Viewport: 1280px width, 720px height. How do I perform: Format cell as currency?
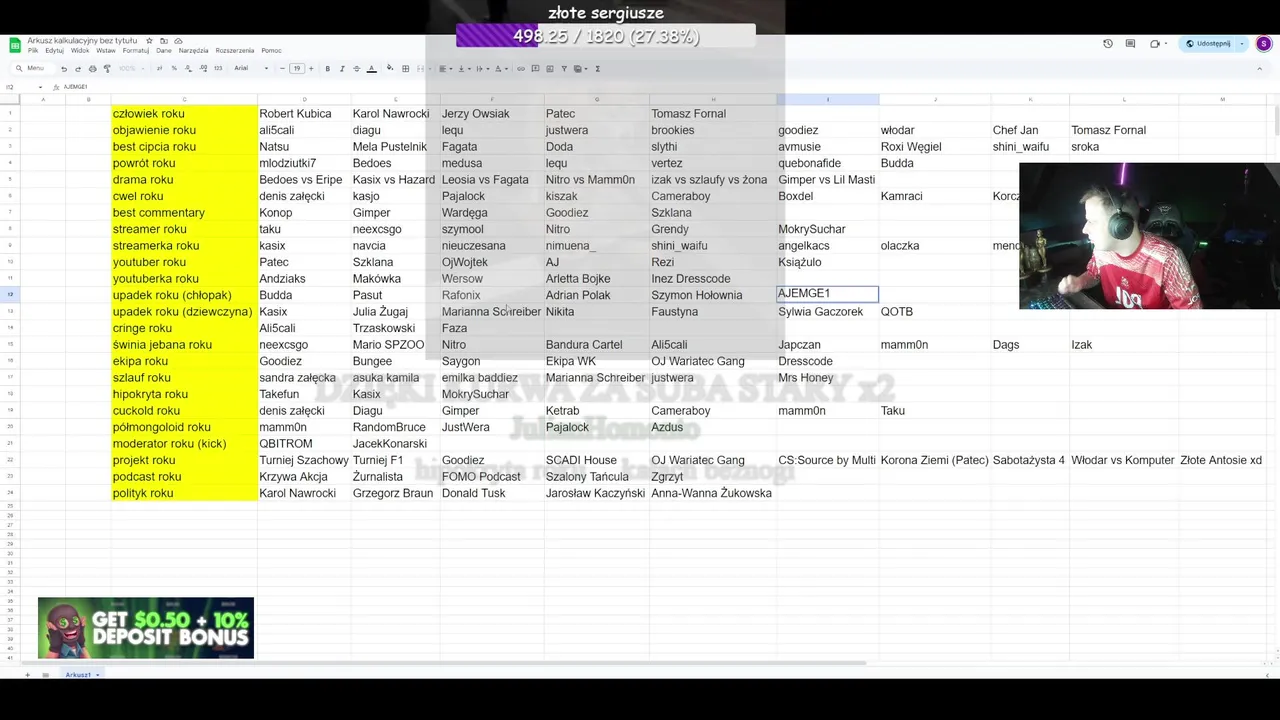pyautogui.click(x=159, y=68)
